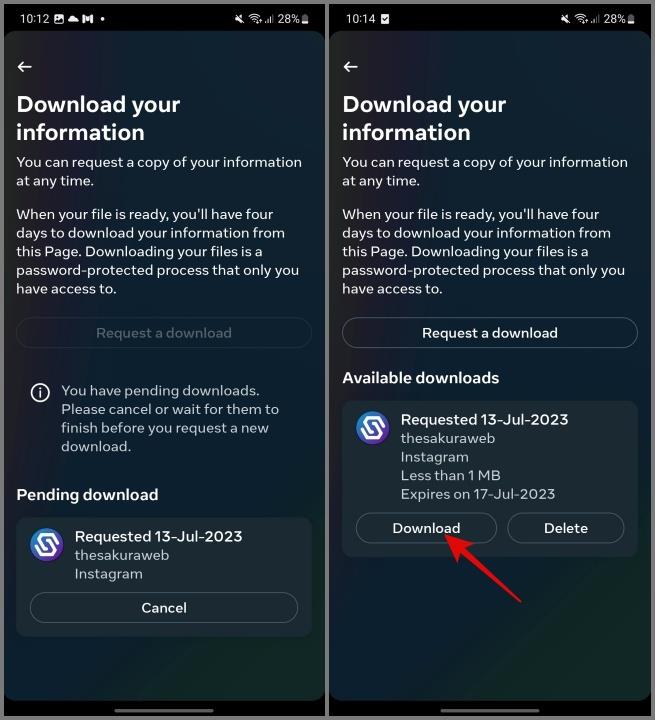The height and width of the screenshot is (720, 655).
Task: Tap the greyed-out Request a download button
Action: [x=164, y=332]
